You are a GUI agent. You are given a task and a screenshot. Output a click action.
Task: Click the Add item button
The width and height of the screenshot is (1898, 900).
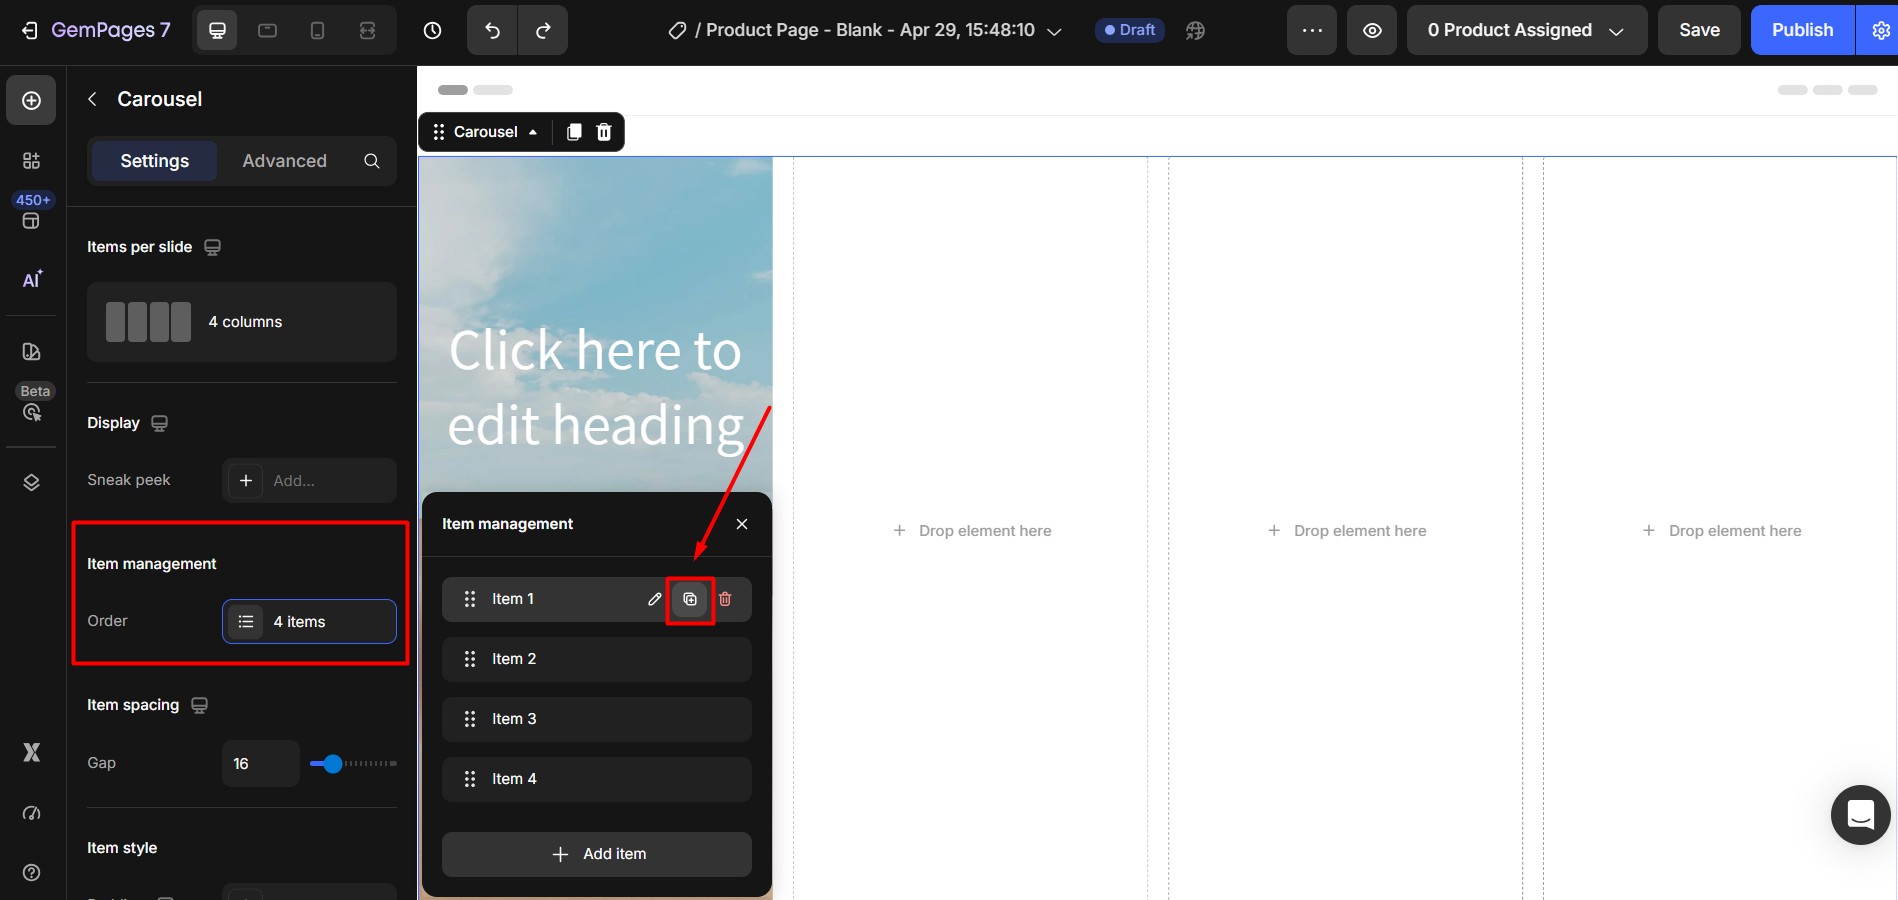pyautogui.click(x=597, y=854)
